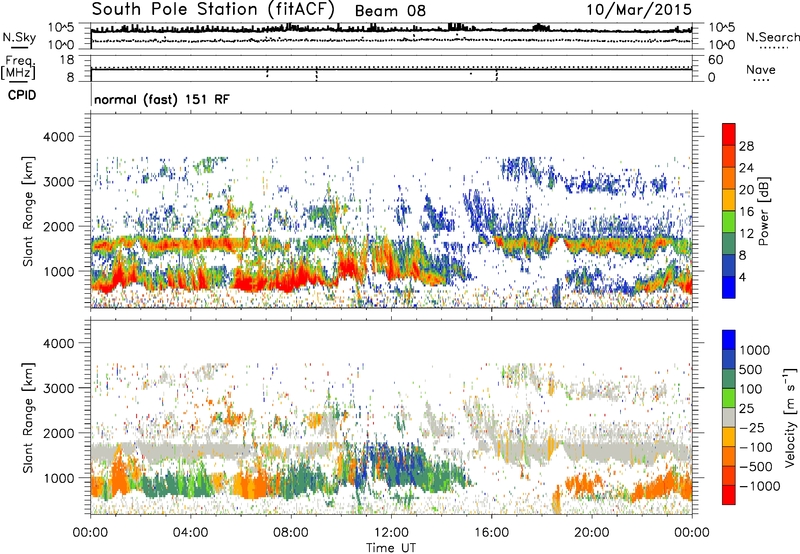This screenshot has height=554, width=800.
Task: Pick the blue top segment of Velocity colorbar
Action: (x=729, y=340)
